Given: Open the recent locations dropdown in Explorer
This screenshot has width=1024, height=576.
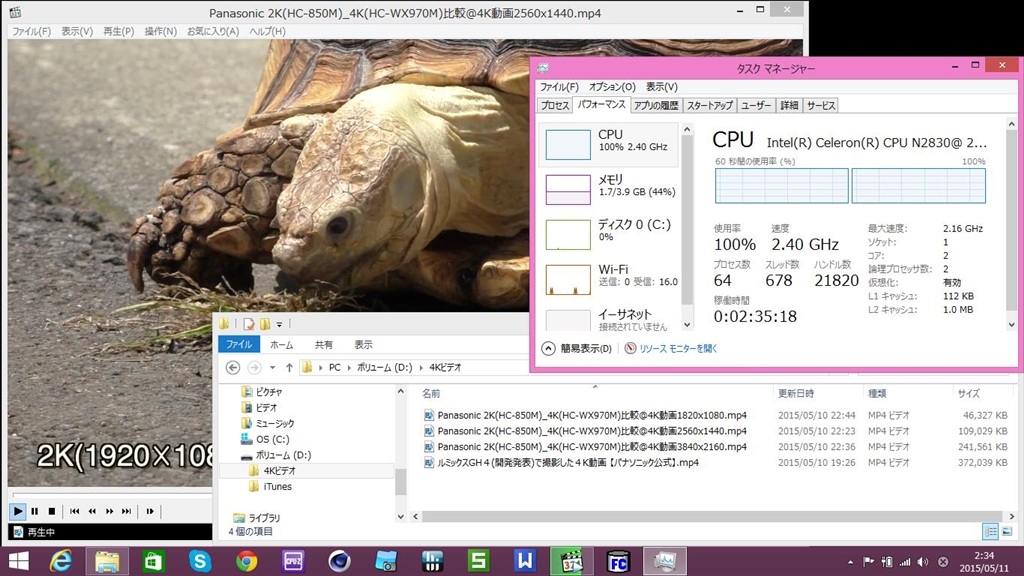Looking at the screenshot, I should point(273,367).
